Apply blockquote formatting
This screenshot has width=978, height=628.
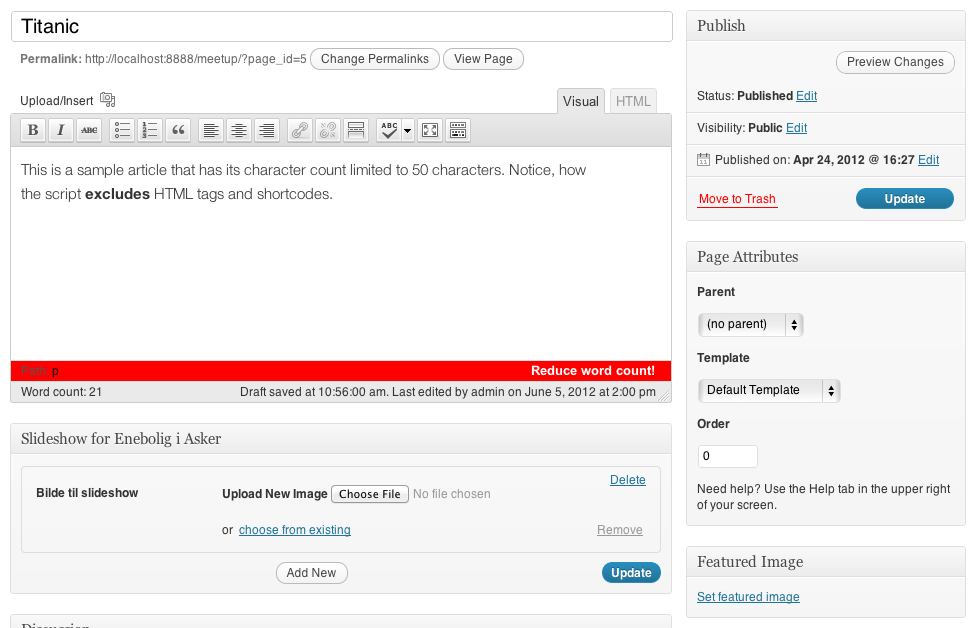pyautogui.click(x=179, y=130)
